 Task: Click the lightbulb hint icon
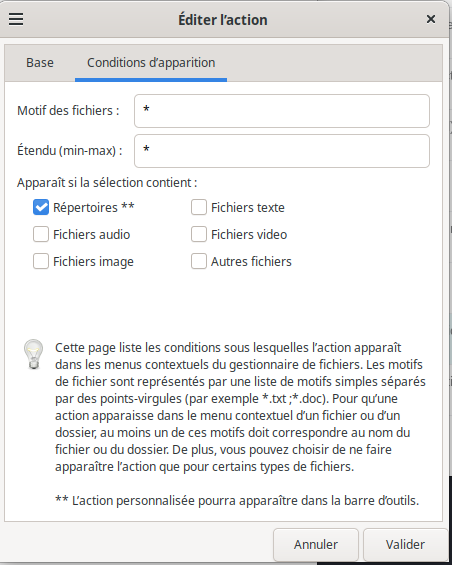[34, 354]
